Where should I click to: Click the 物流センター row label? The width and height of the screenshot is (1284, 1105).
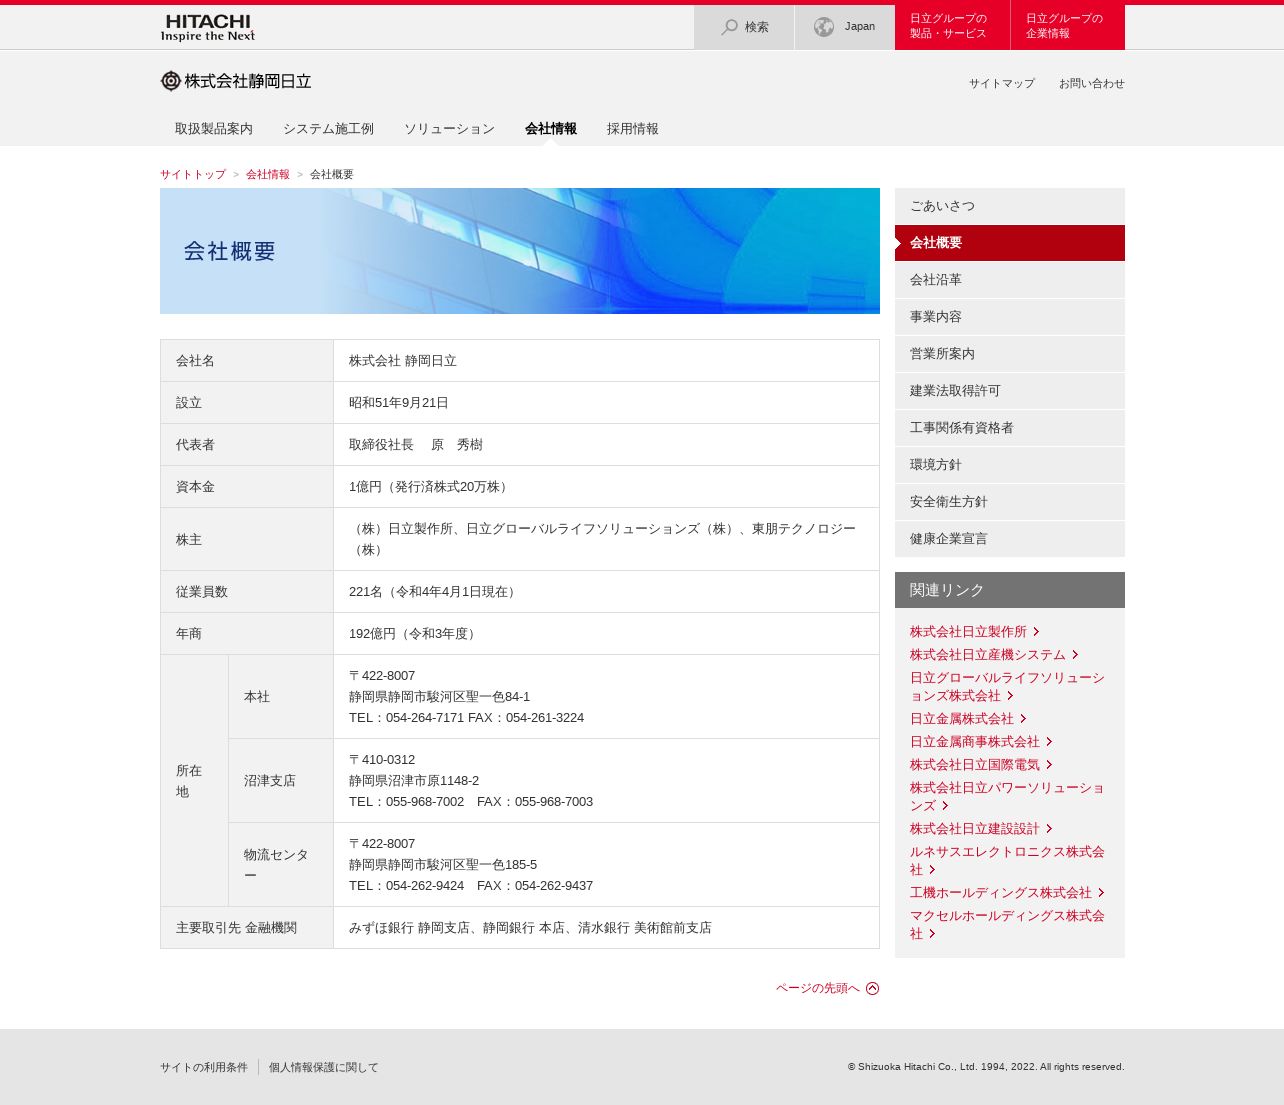(x=281, y=865)
